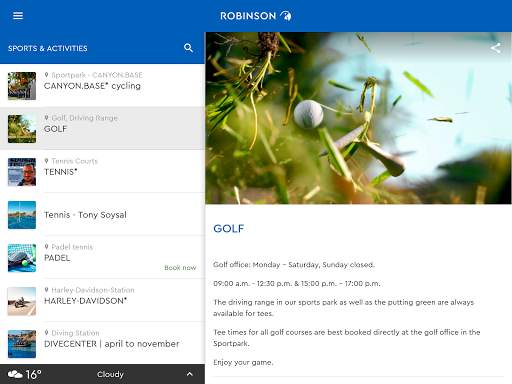
Task: Tap the dive center boat thumbnail
Action: pos(22,344)
